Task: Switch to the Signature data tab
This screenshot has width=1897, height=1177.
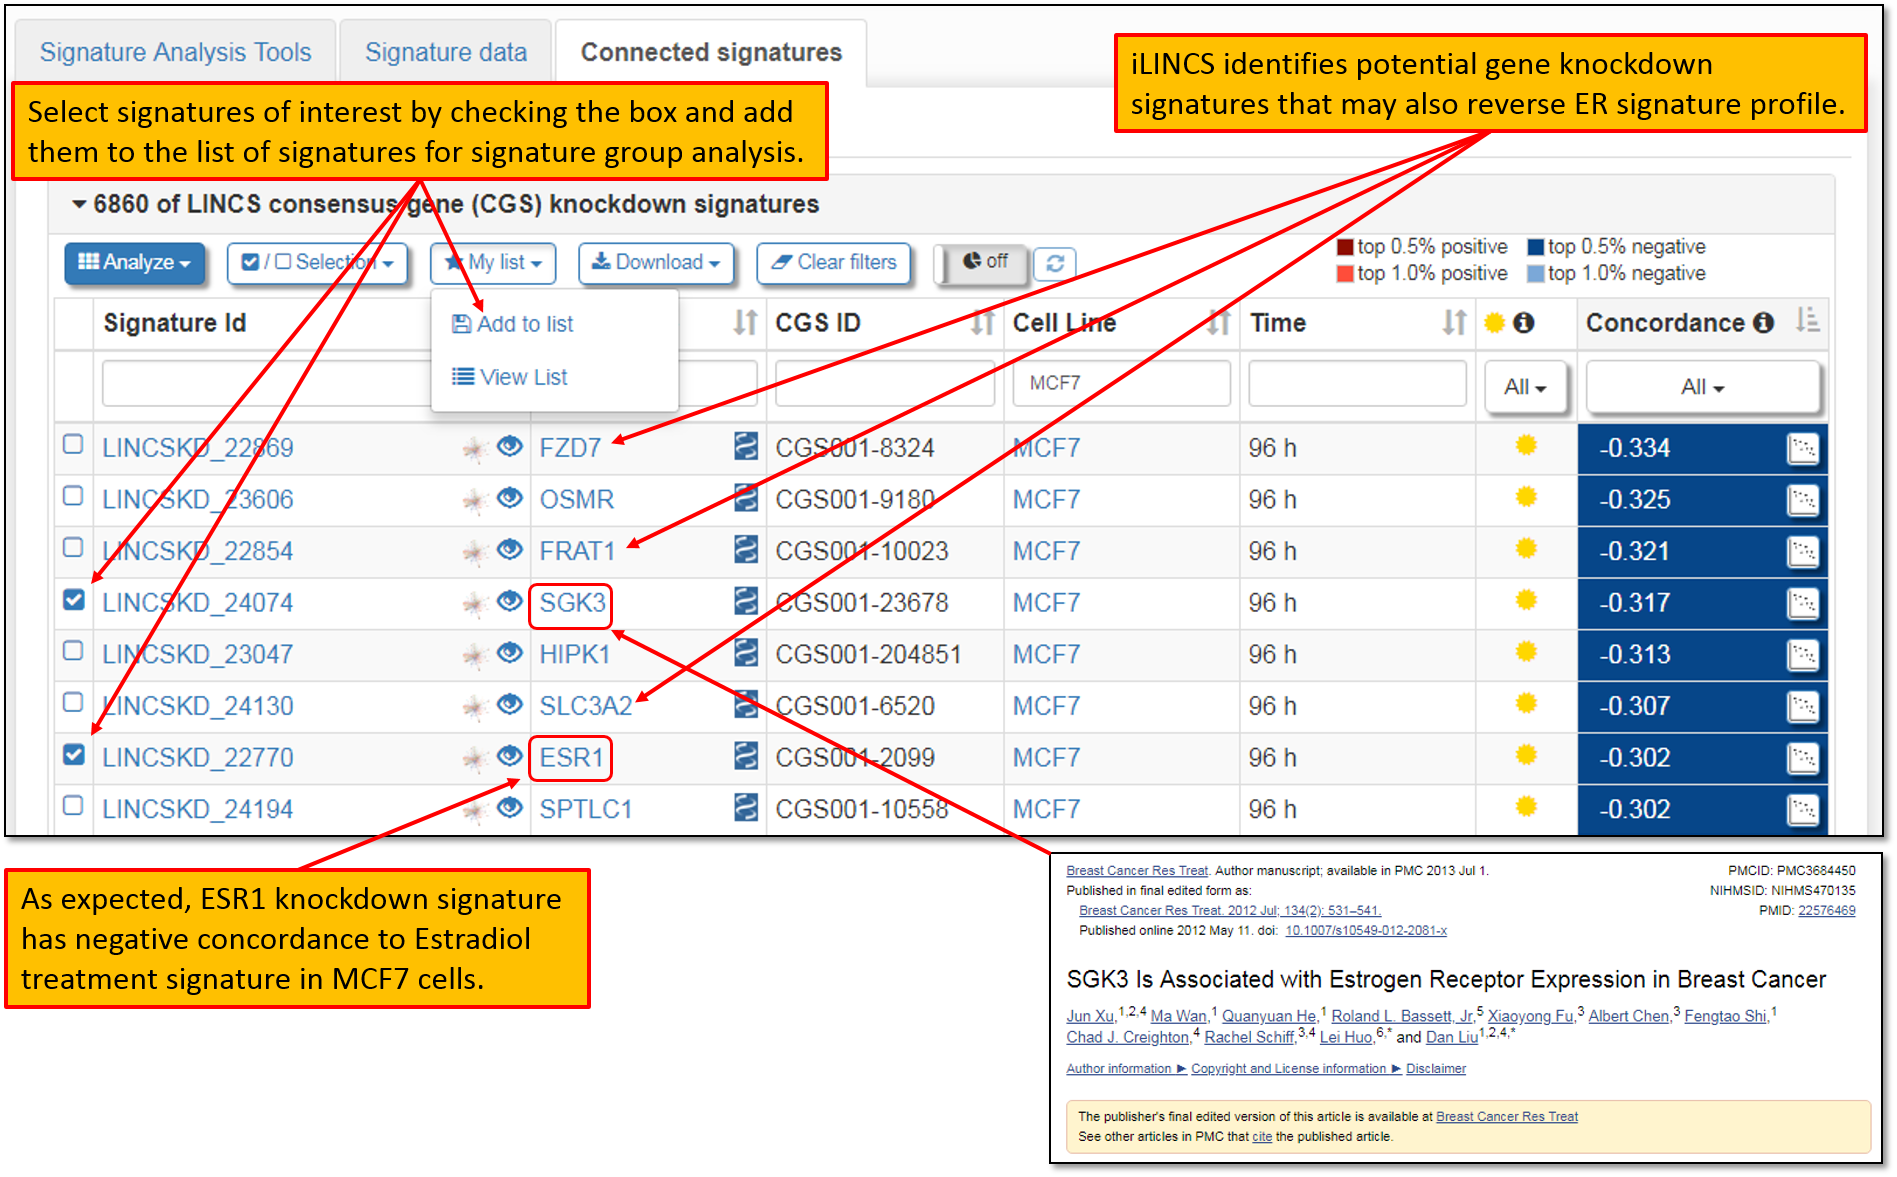Action: tap(445, 52)
